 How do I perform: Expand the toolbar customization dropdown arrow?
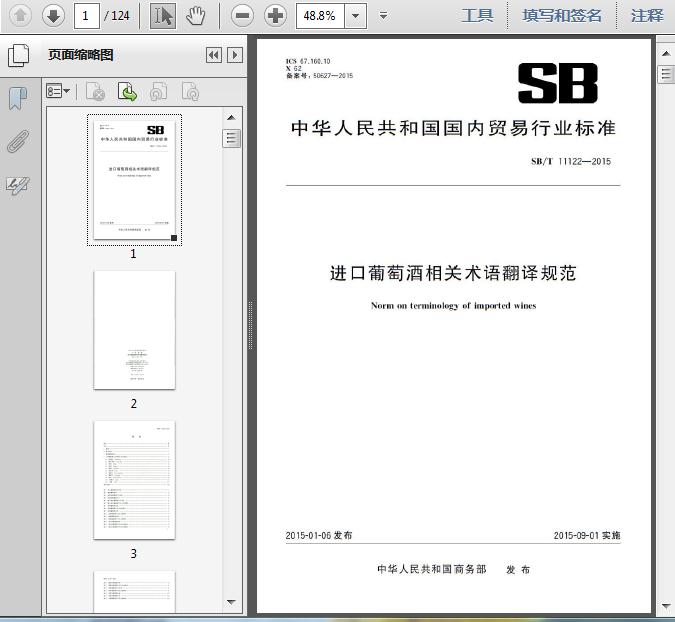tap(384, 16)
